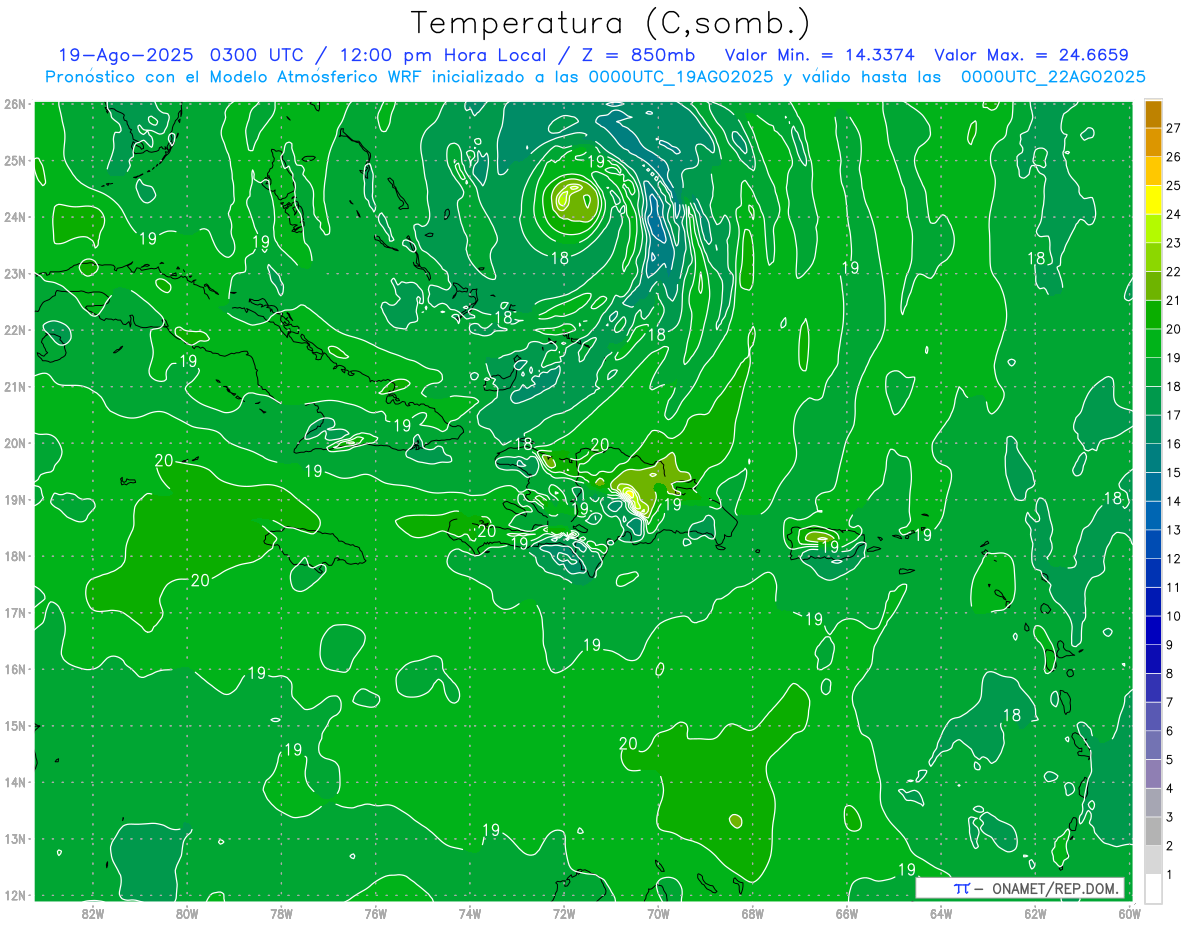Click the "24" label on the color scale
This screenshot has height=927, width=1200.
[1174, 214]
